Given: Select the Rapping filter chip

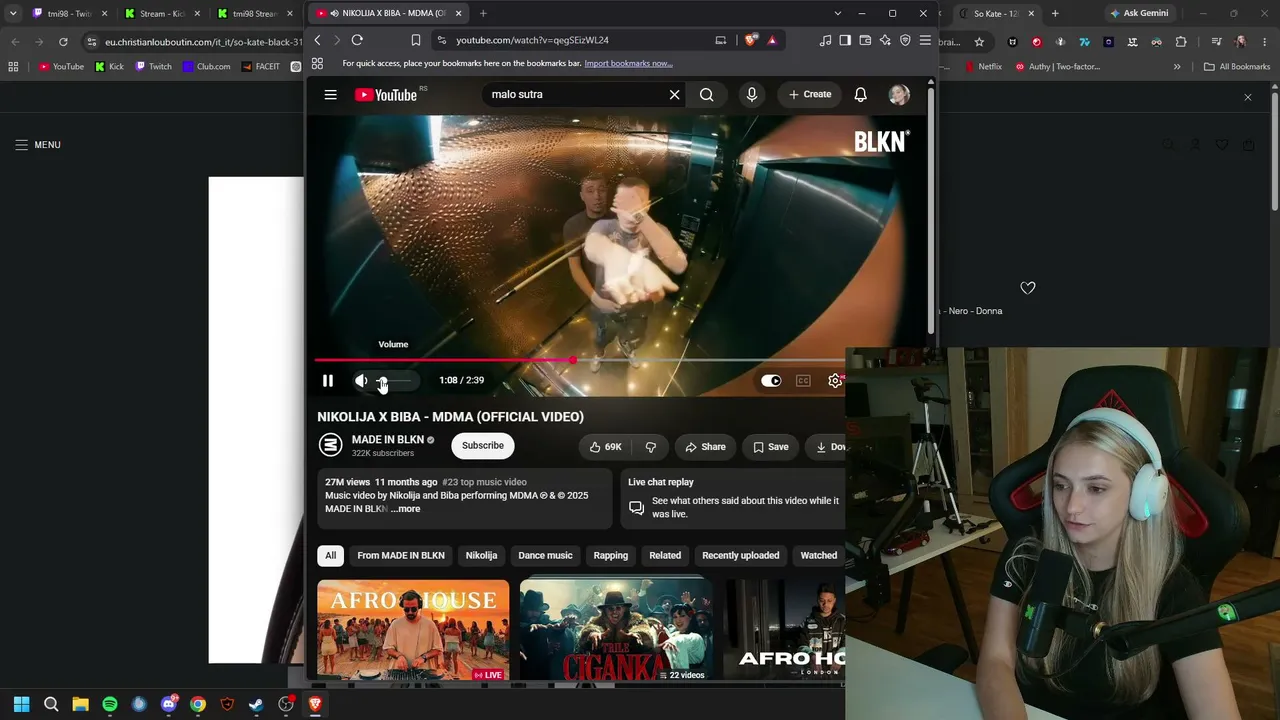Looking at the screenshot, I should pyautogui.click(x=610, y=556).
